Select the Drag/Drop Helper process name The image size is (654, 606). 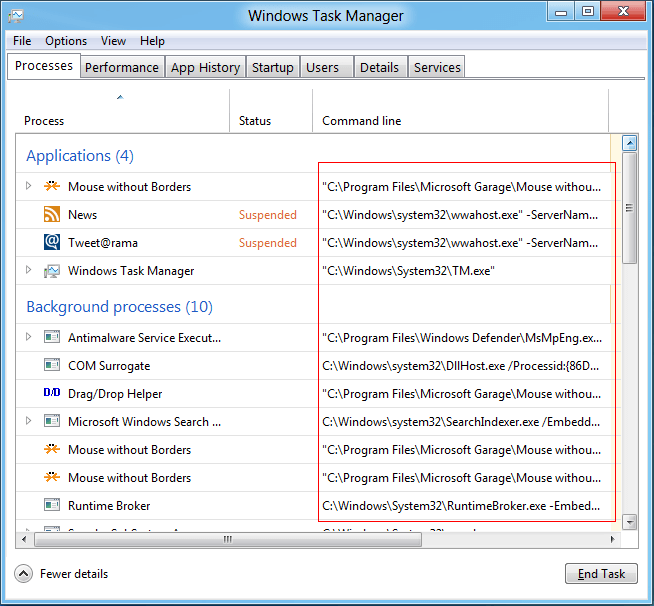tap(115, 394)
